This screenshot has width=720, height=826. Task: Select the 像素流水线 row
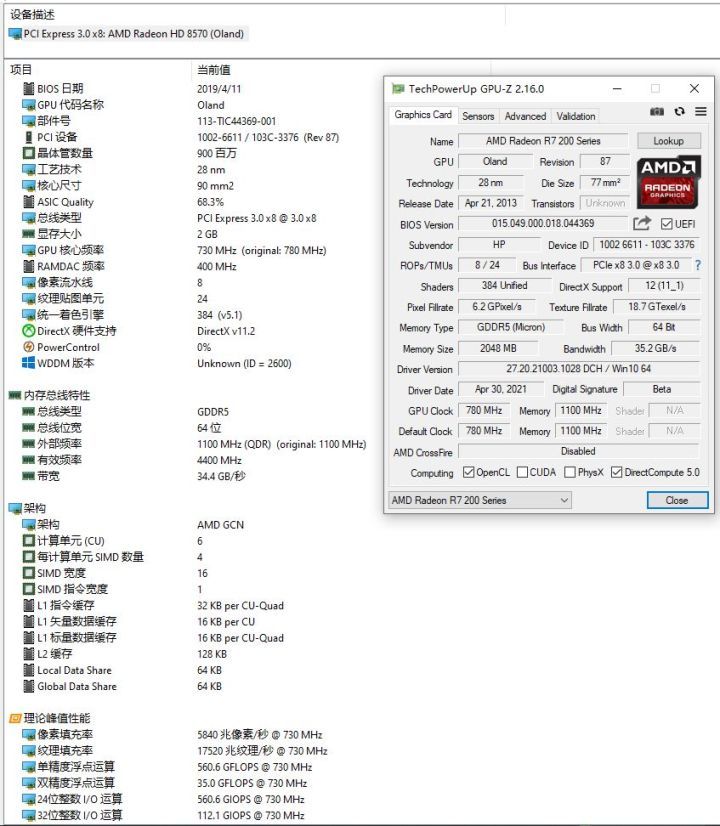click(65, 282)
